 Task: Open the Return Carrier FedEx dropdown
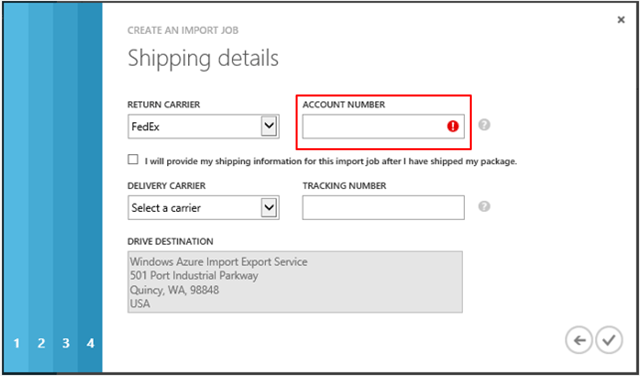click(x=203, y=127)
